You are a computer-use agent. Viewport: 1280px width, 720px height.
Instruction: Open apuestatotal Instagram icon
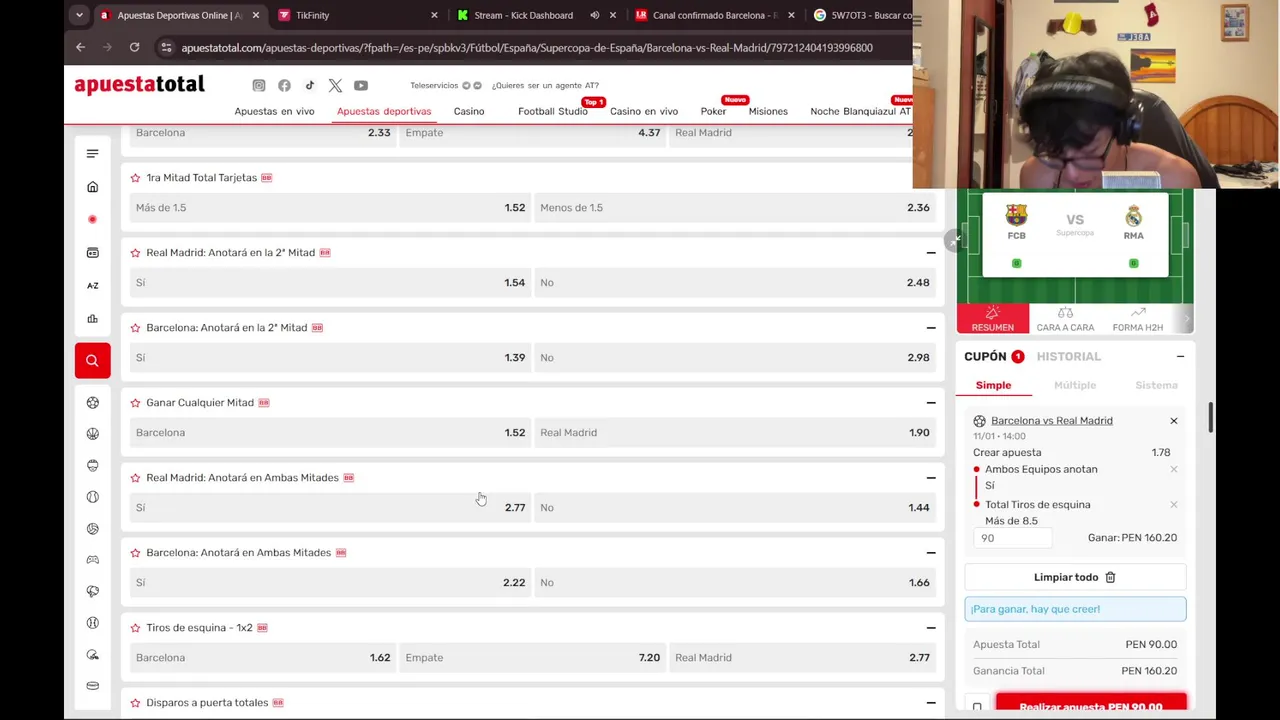pyautogui.click(x=259, y=85)
